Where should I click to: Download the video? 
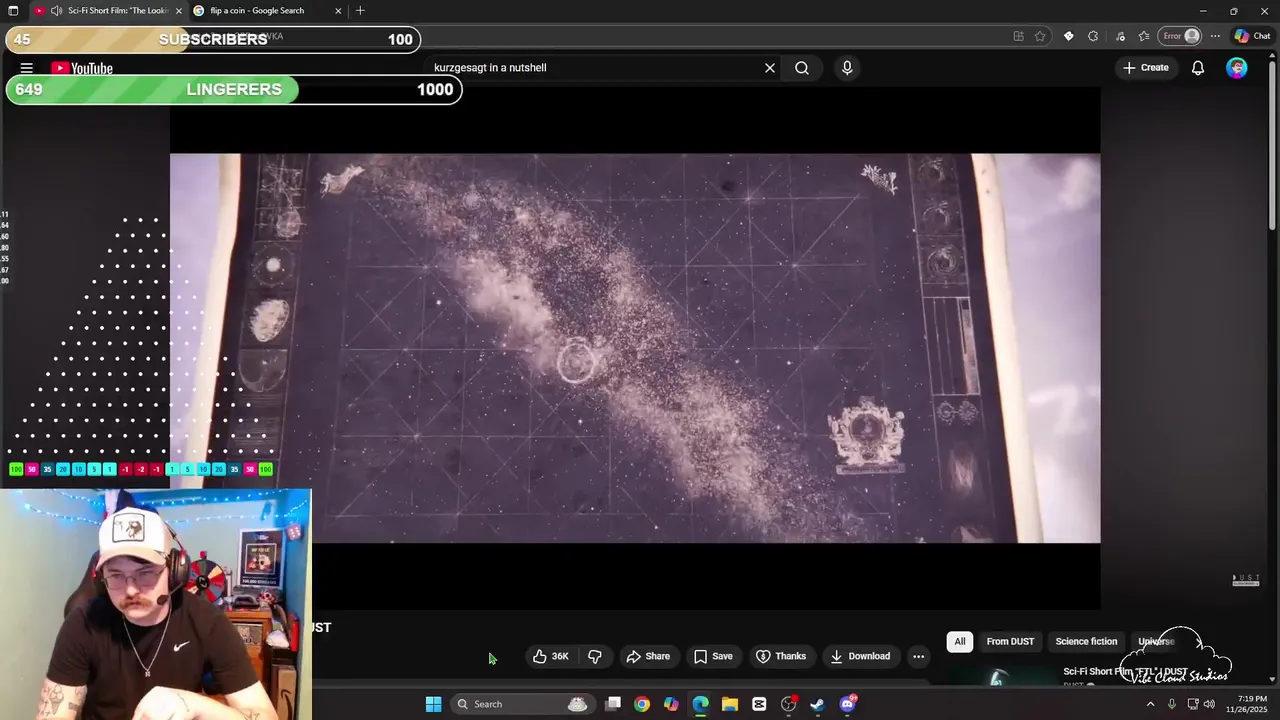859,656
